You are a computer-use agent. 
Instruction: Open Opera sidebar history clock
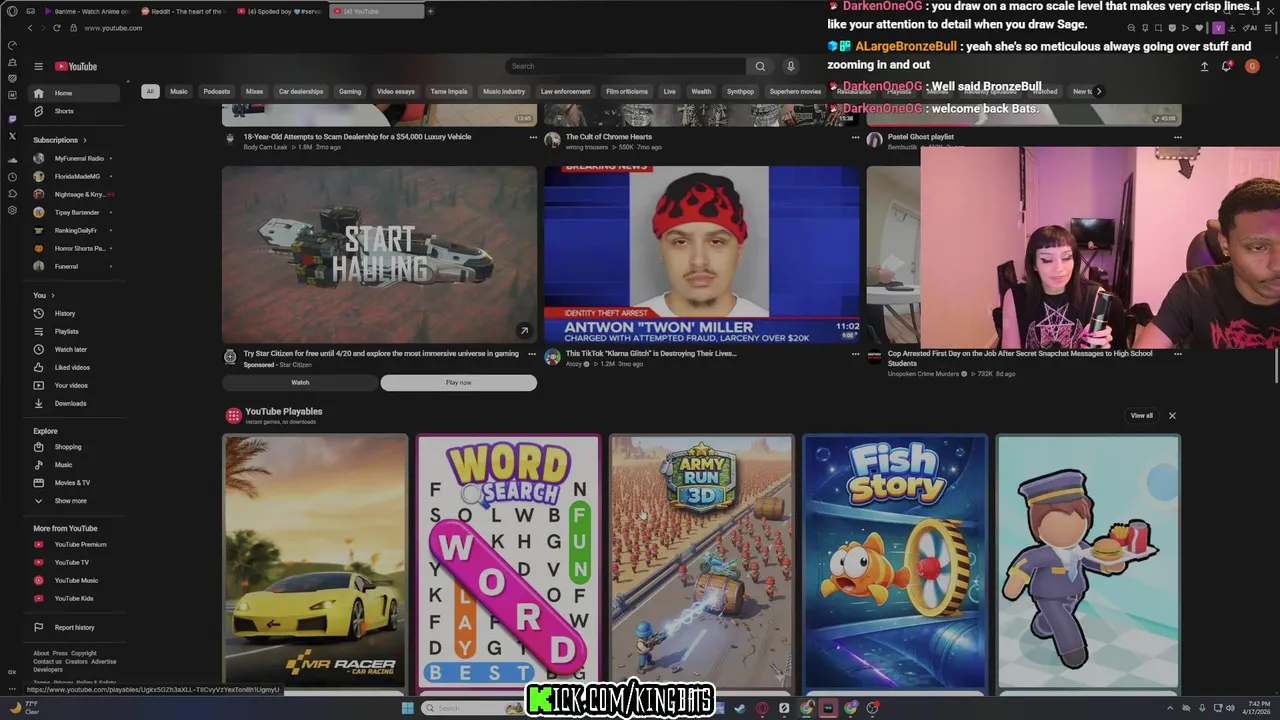coord(12,176)
